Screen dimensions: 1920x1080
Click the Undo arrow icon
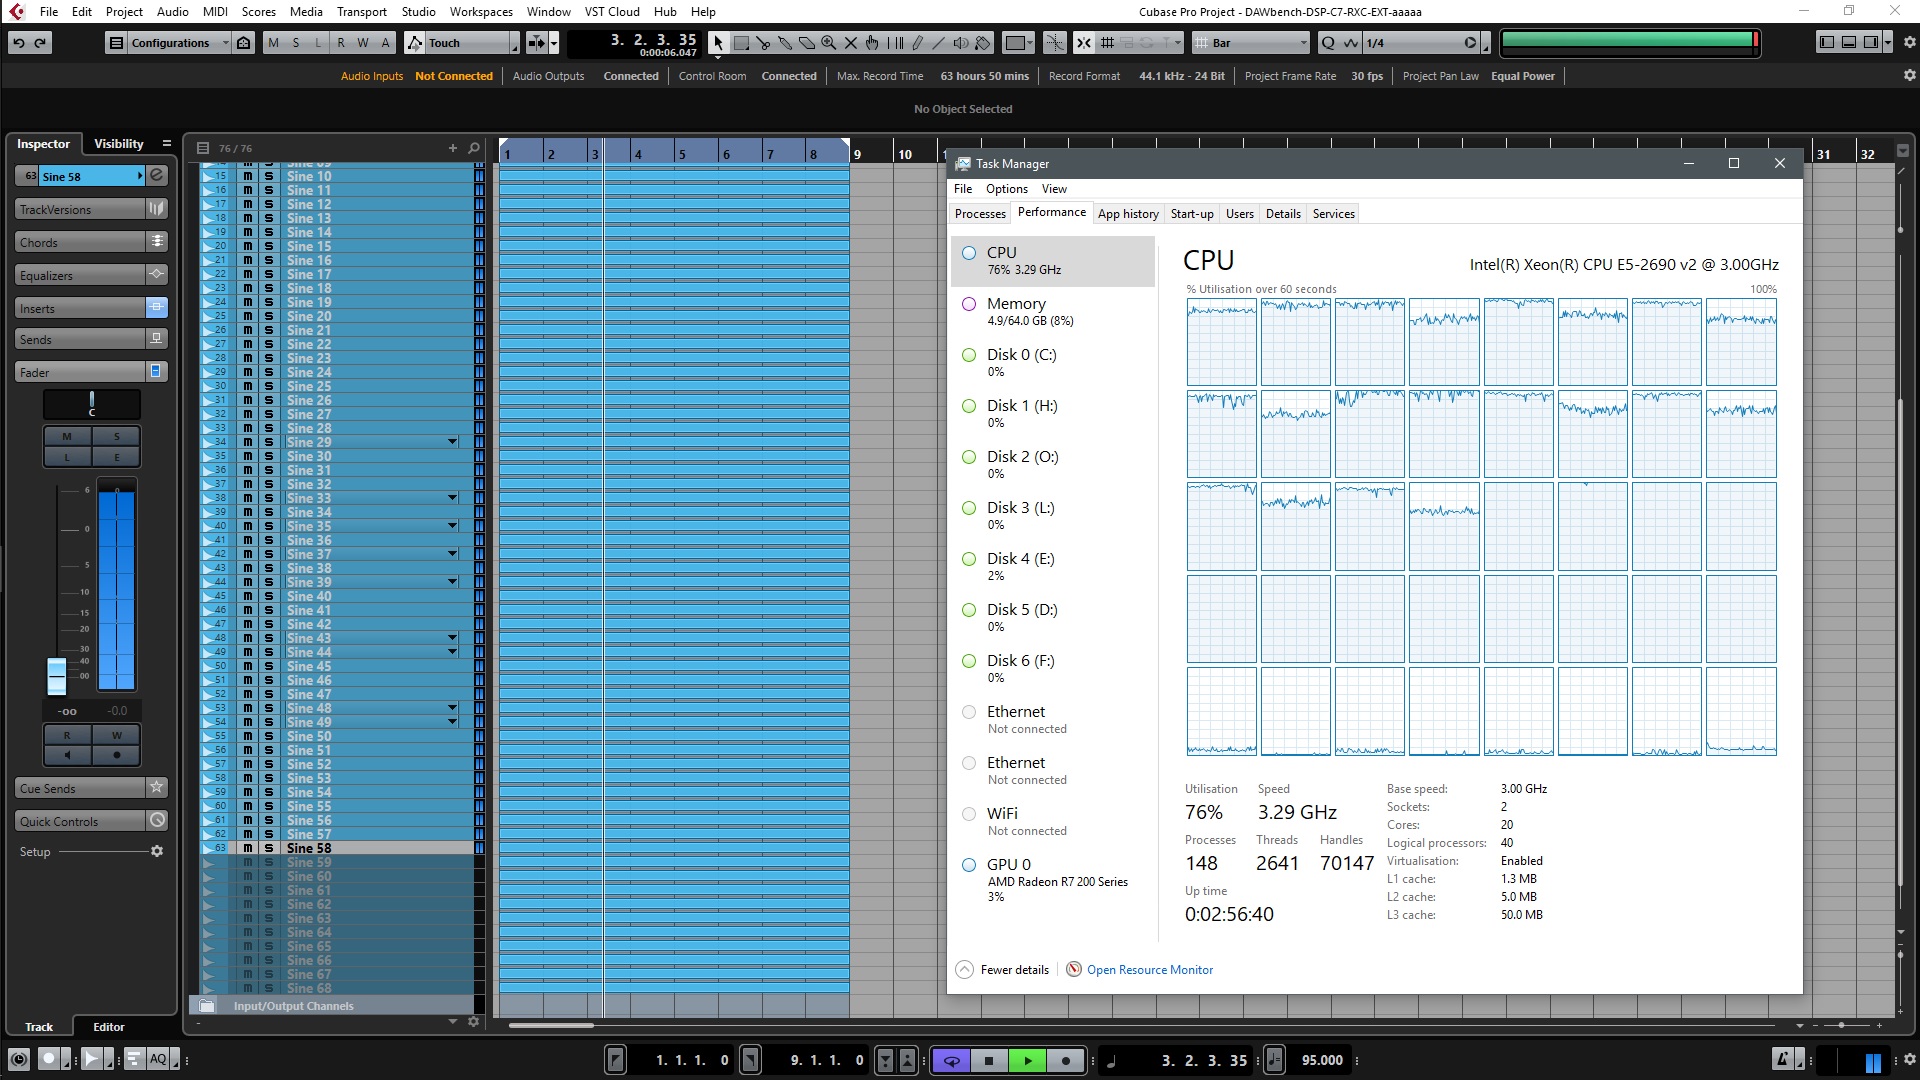(18, 43)
